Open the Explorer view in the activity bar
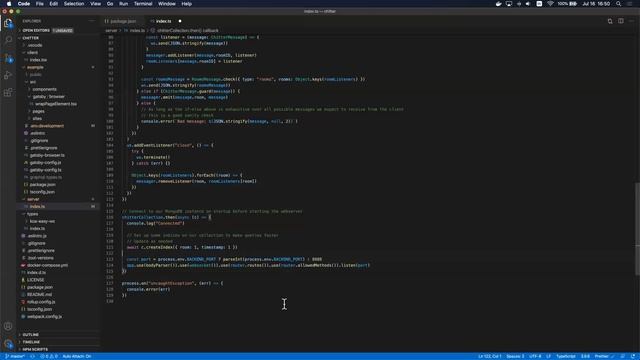 click(8, 23)
